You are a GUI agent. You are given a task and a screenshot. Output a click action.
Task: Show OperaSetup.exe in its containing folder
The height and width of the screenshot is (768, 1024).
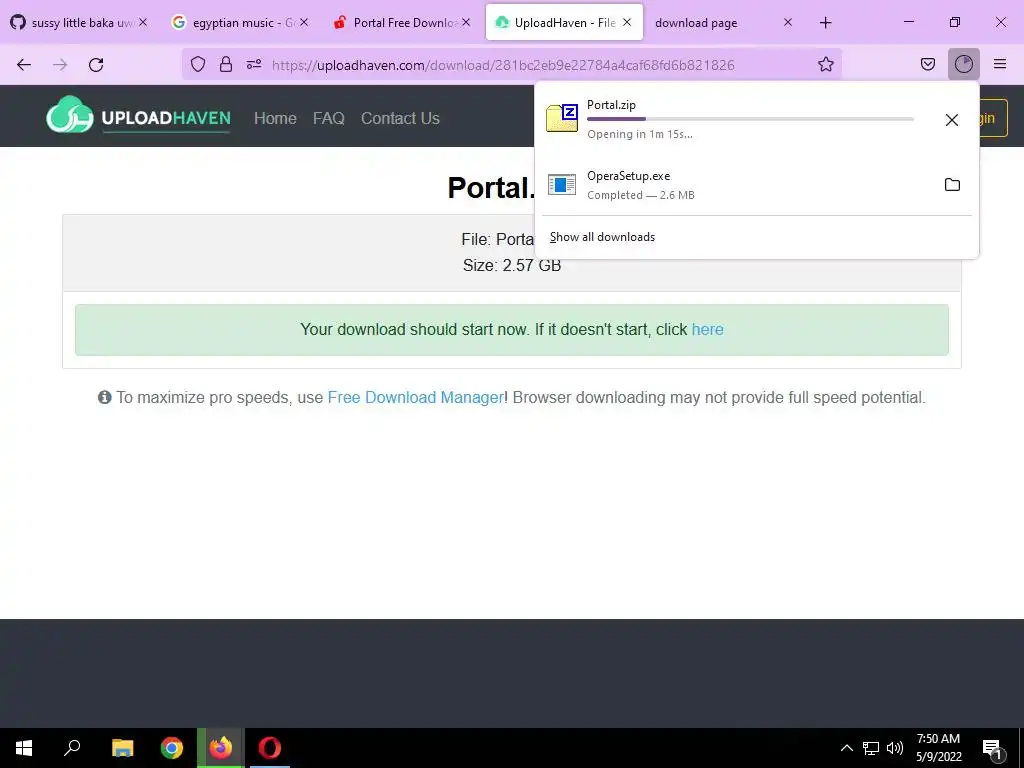(952, 185)
